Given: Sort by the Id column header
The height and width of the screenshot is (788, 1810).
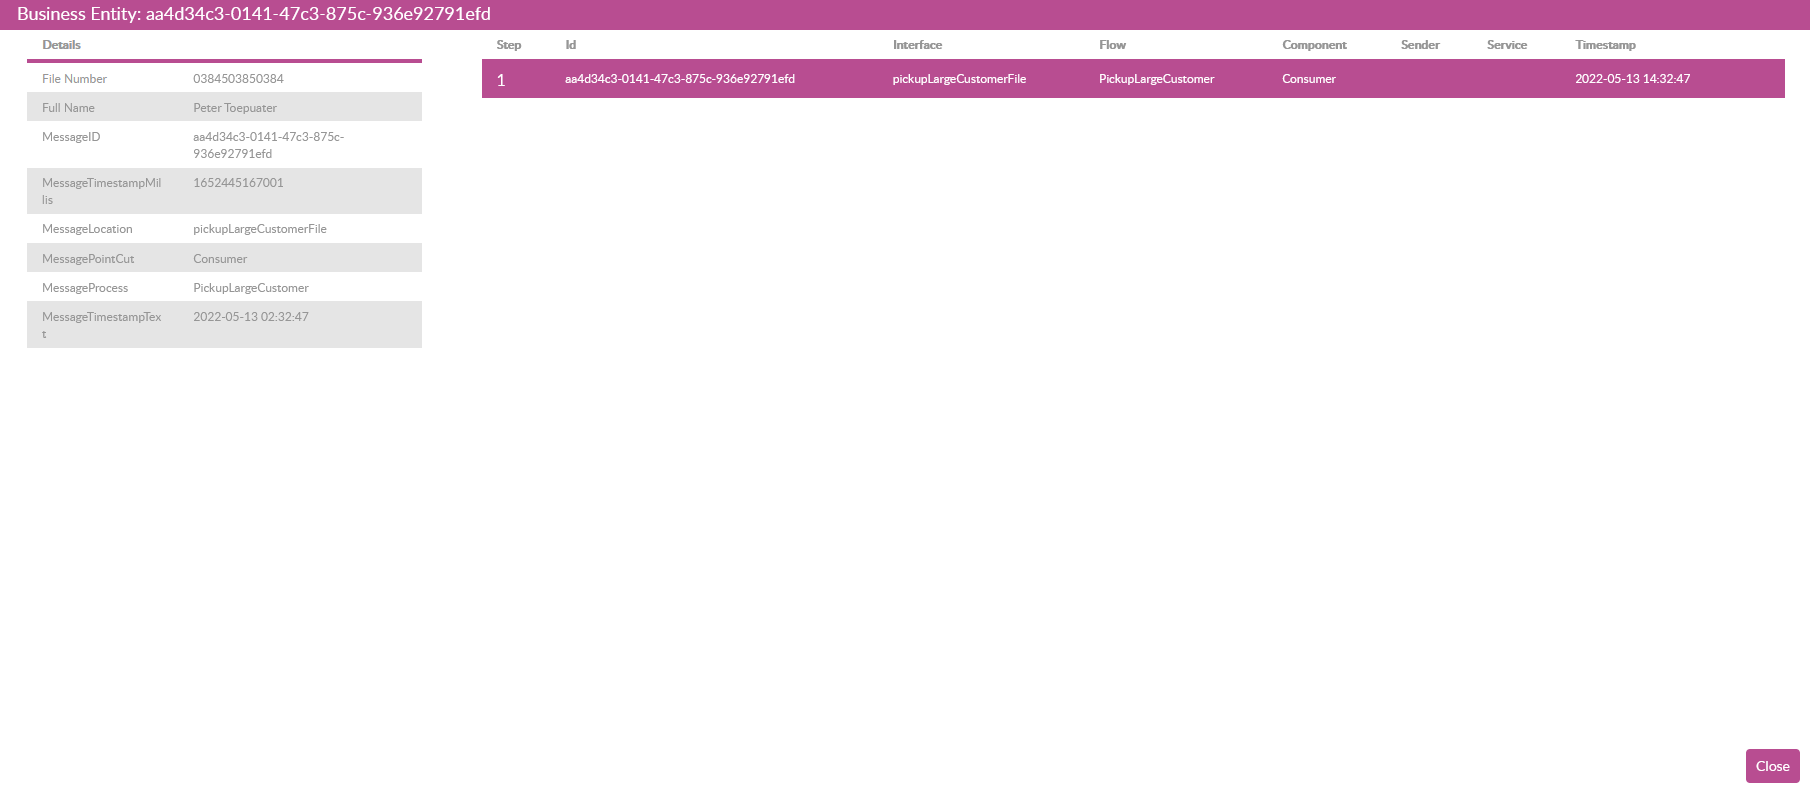Looking at the screenshot, I should [570, 45].
